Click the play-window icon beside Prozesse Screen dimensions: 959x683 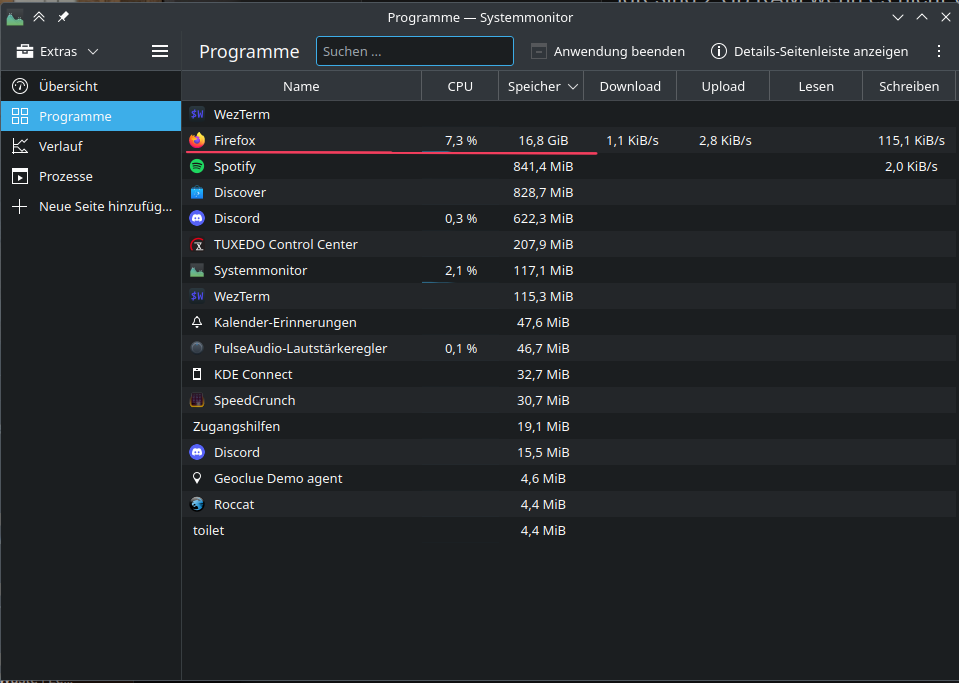click(x=20, y=177)
